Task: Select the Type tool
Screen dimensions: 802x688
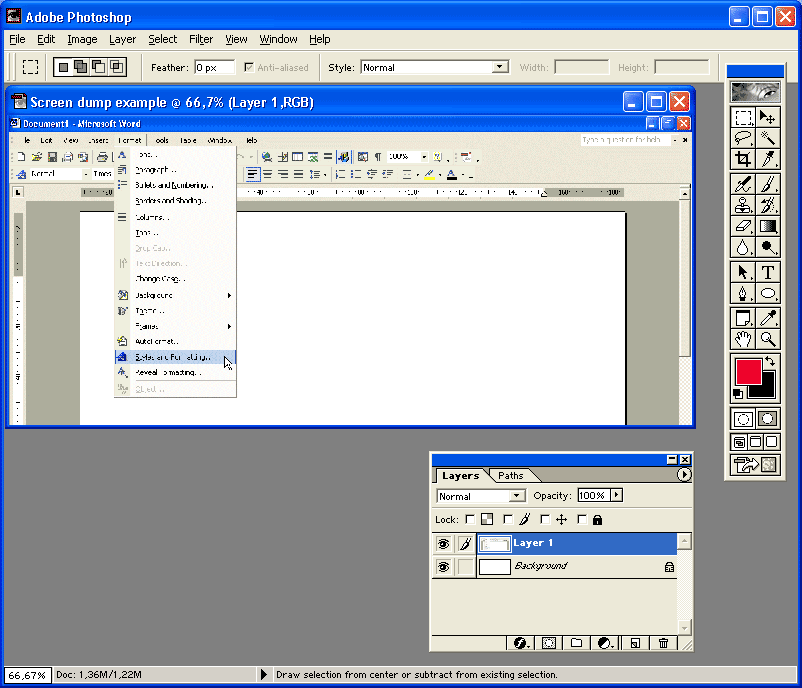Action: (x=767, y=272)
